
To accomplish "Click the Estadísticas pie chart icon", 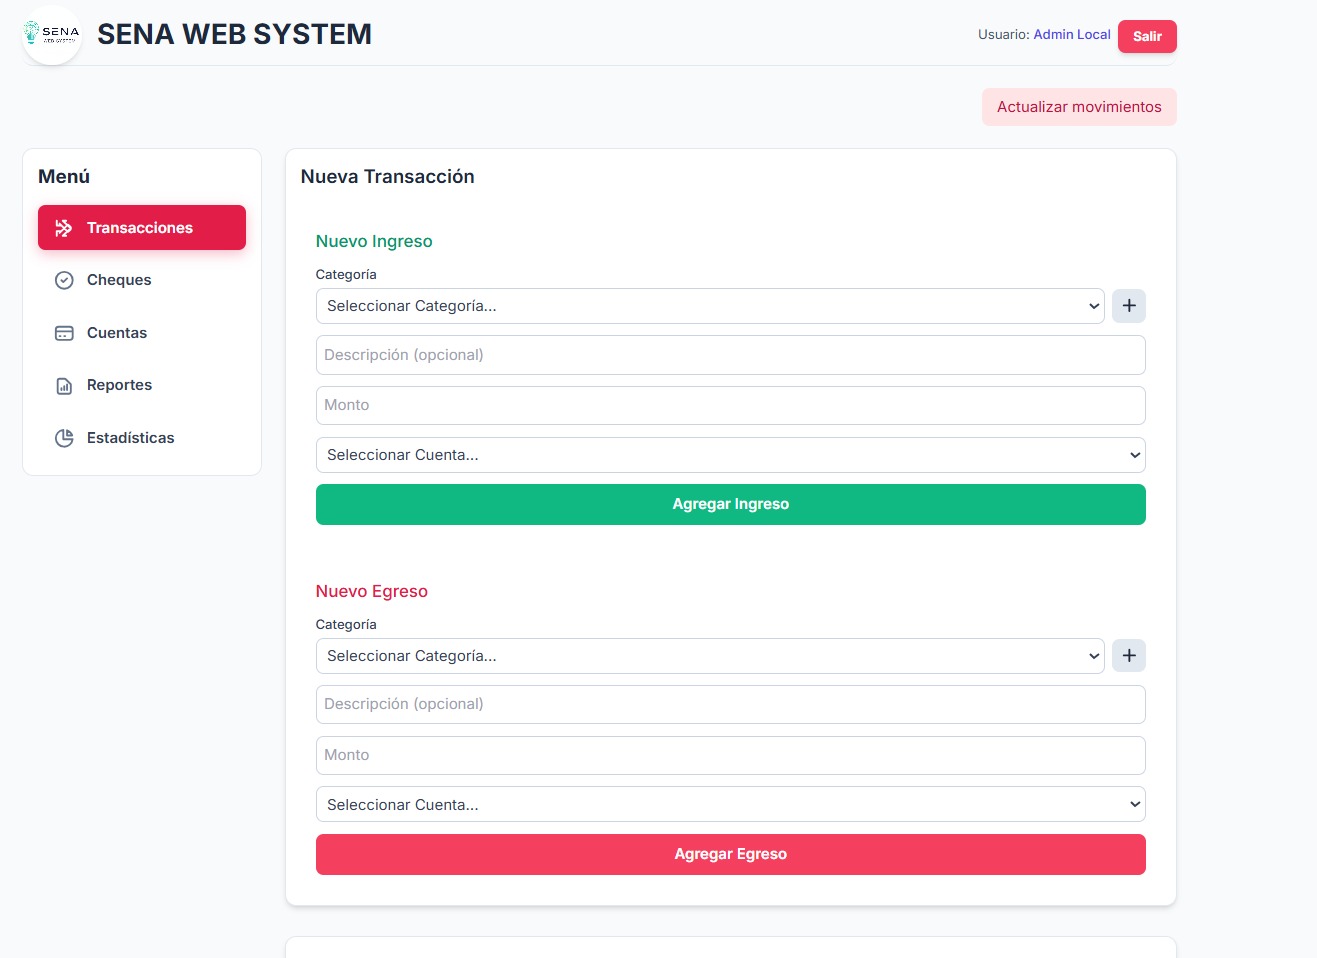I will pos(64,438).
